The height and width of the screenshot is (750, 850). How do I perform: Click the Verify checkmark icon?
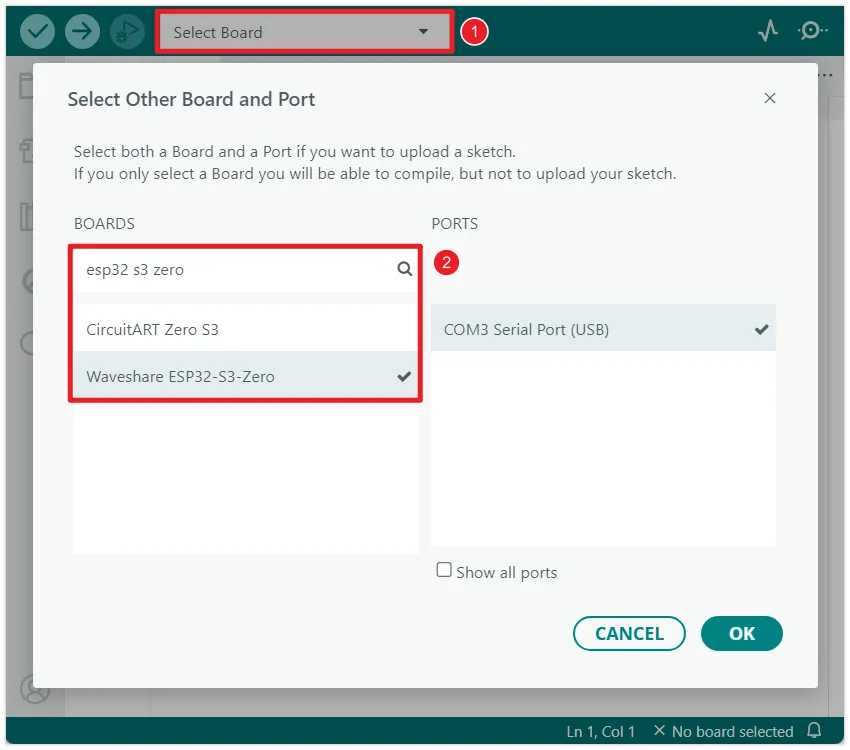tap(38, 32)
